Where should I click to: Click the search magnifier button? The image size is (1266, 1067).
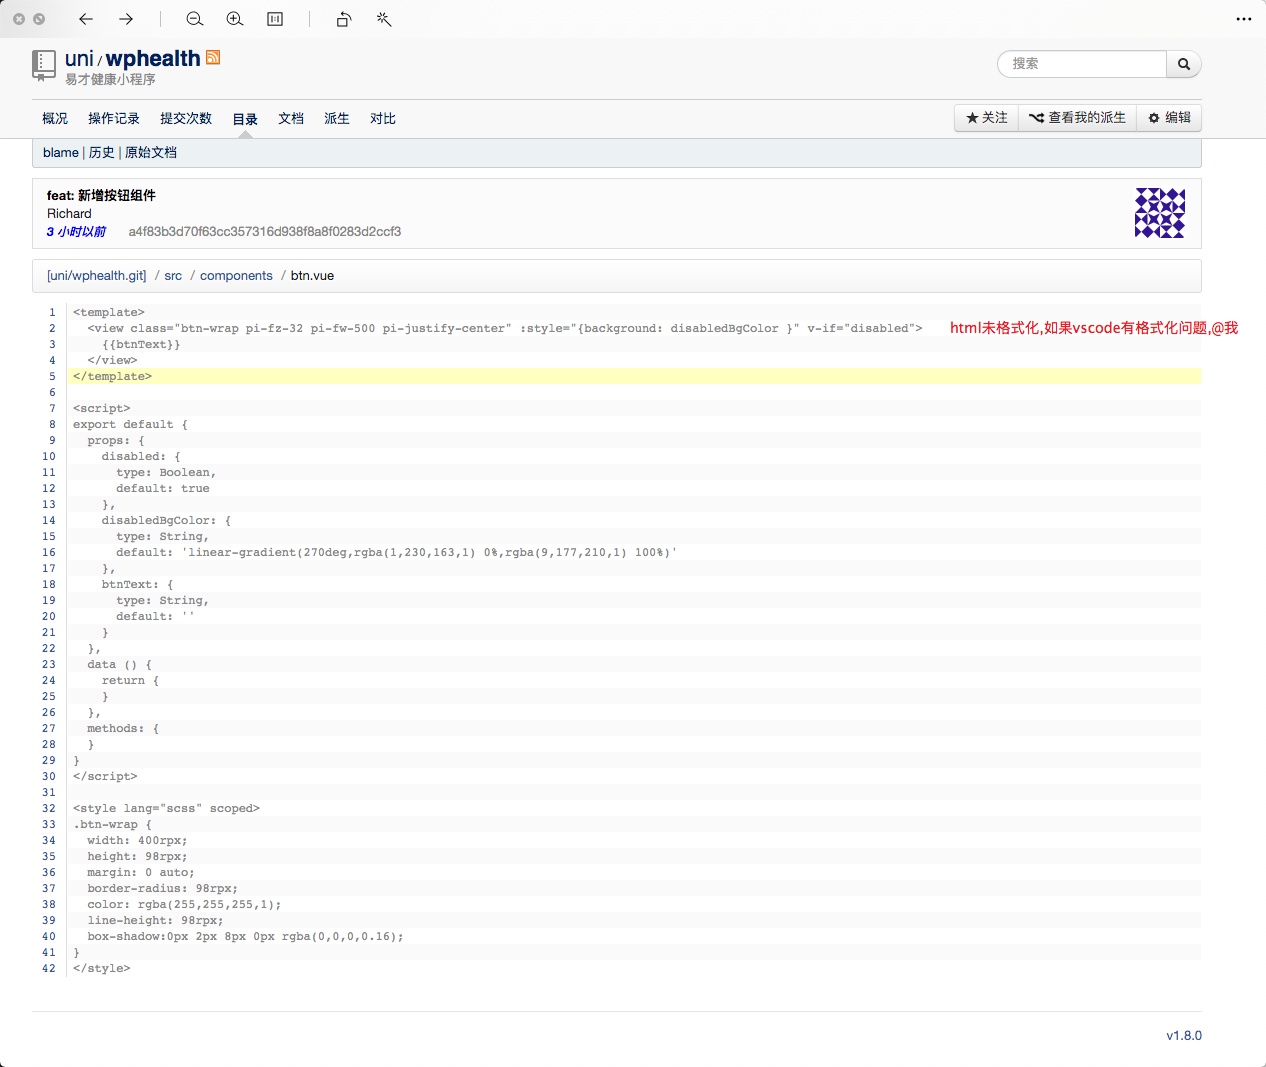point(1184,64)
